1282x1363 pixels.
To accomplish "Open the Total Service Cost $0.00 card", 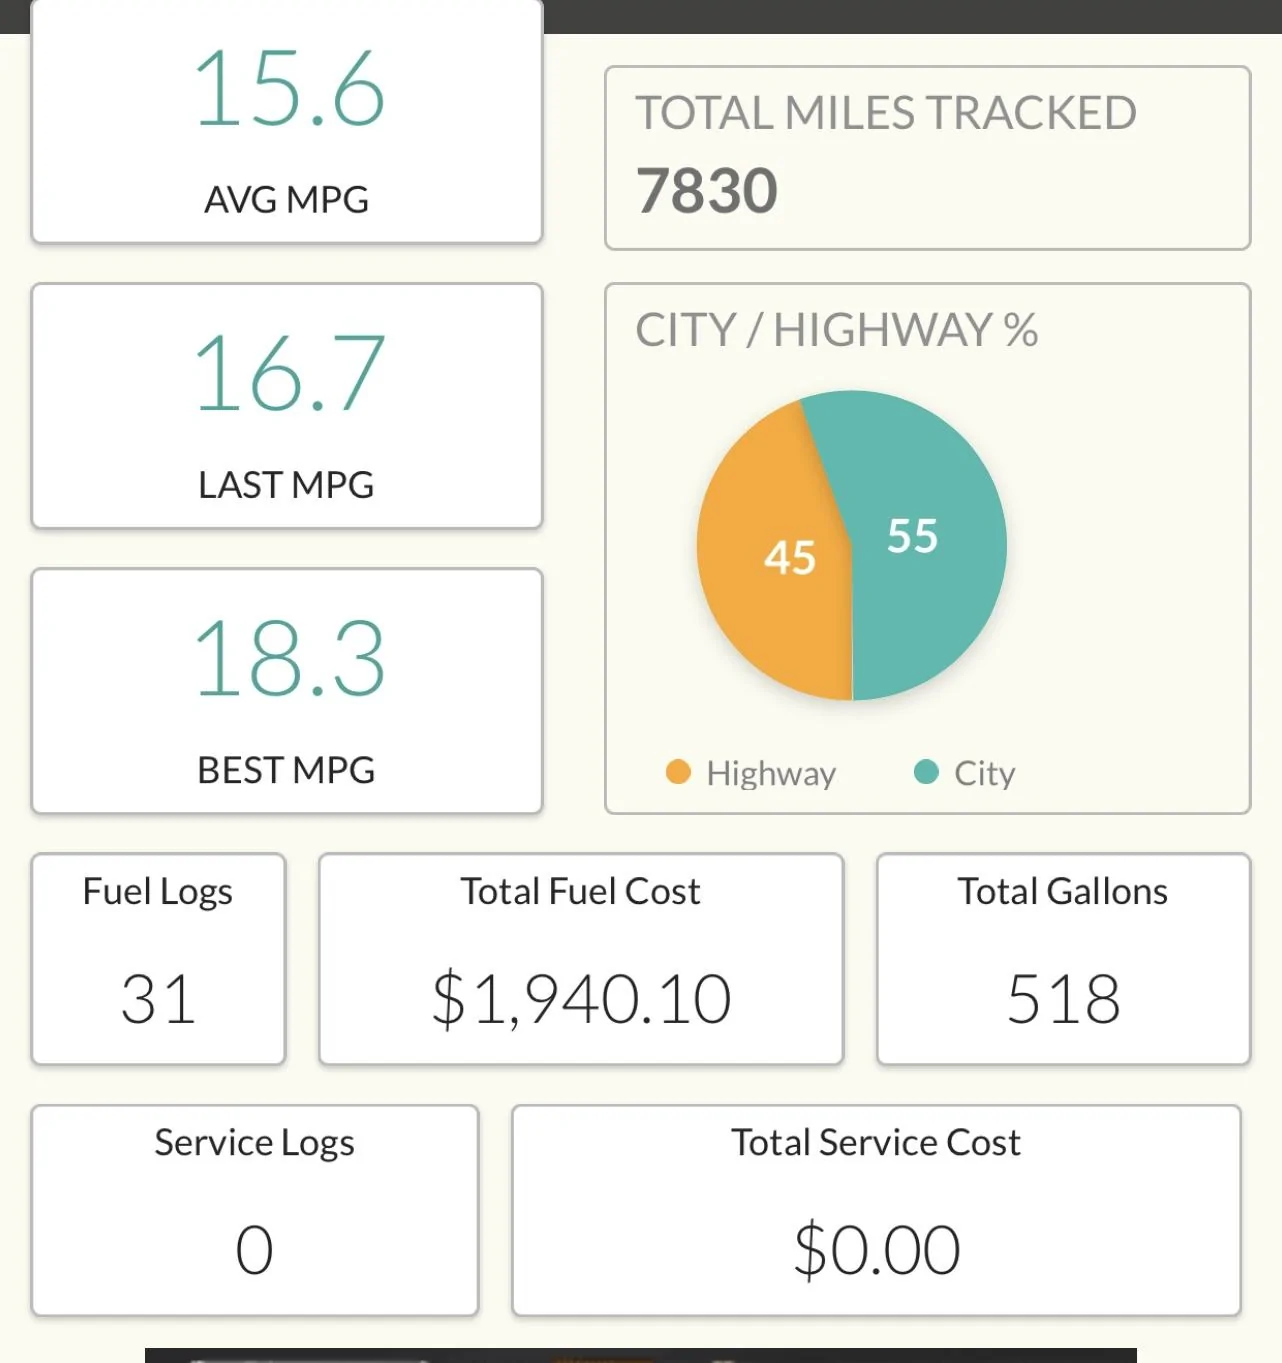I will (876, 1211).
